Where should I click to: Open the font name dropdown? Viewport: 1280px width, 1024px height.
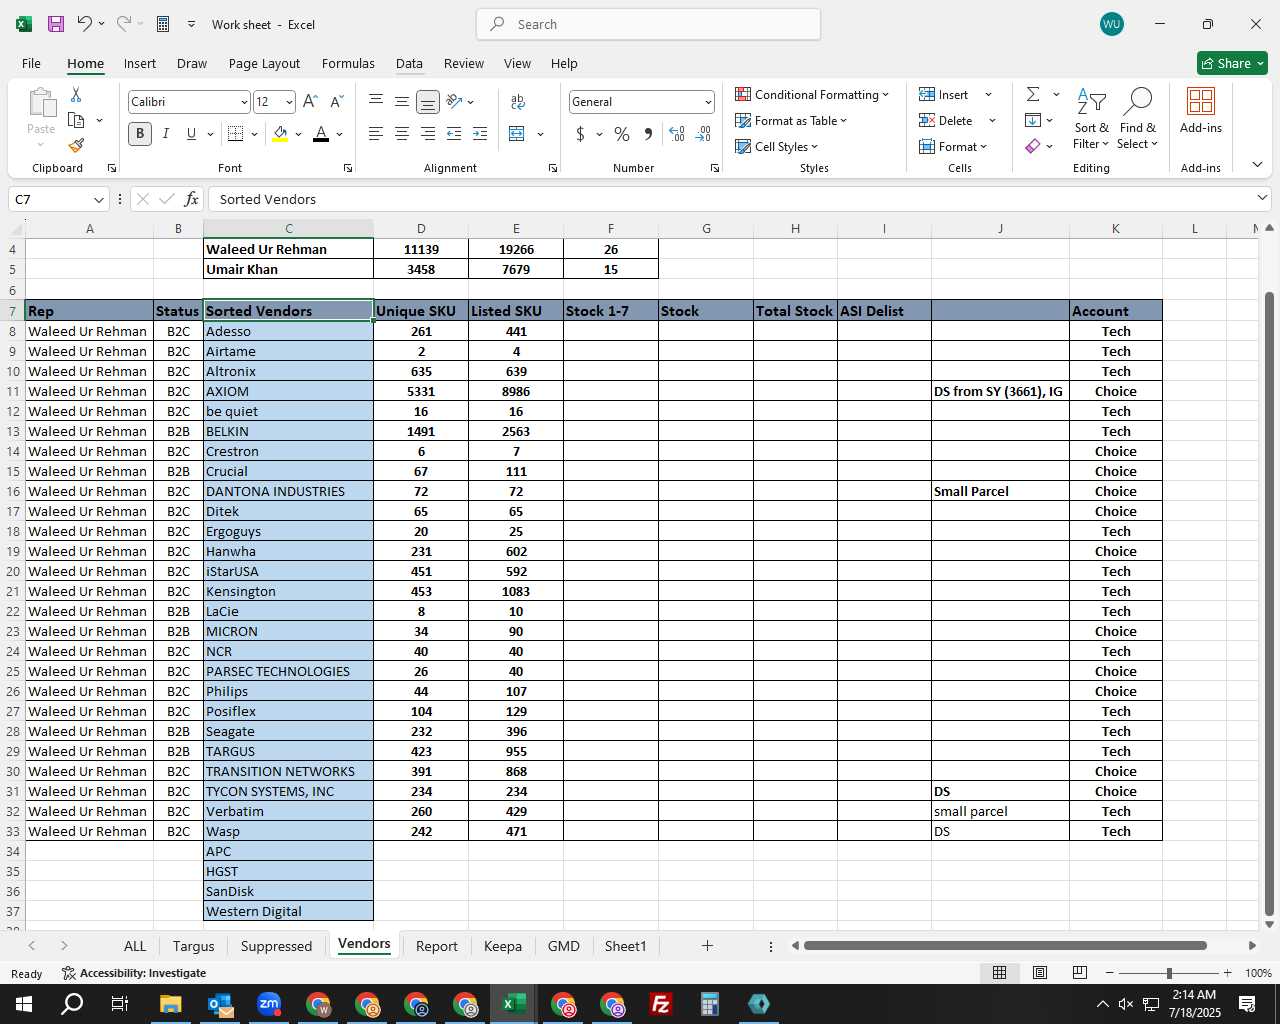coord(244,102)
